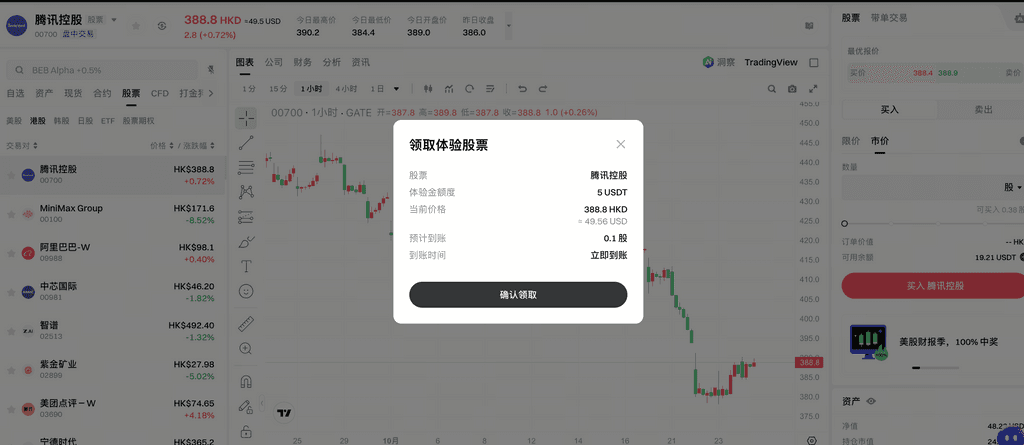Select the brush drawing tool
1024x445 pixels.
pyautogui.click(x=246, y=241)
